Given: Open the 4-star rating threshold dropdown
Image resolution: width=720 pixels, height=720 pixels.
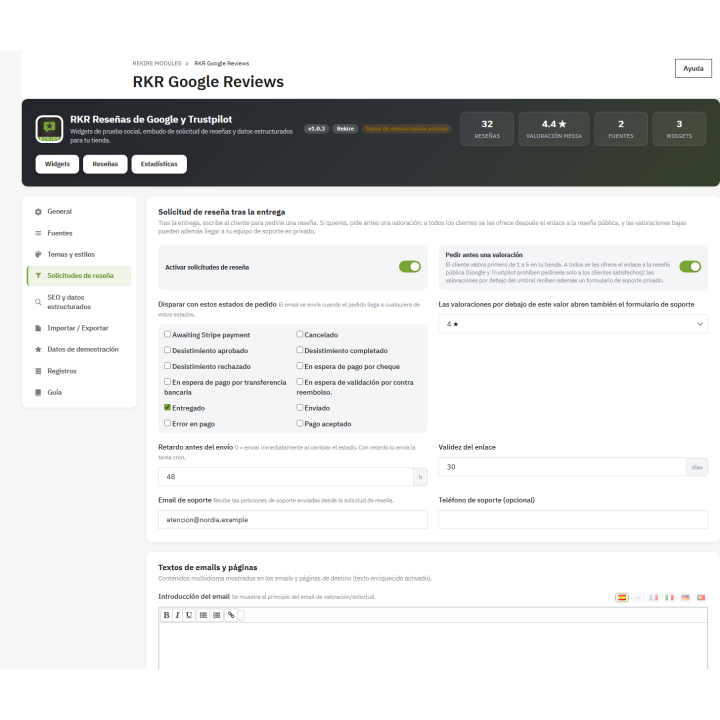Looking at the screenshot, I should coord(573,324).
